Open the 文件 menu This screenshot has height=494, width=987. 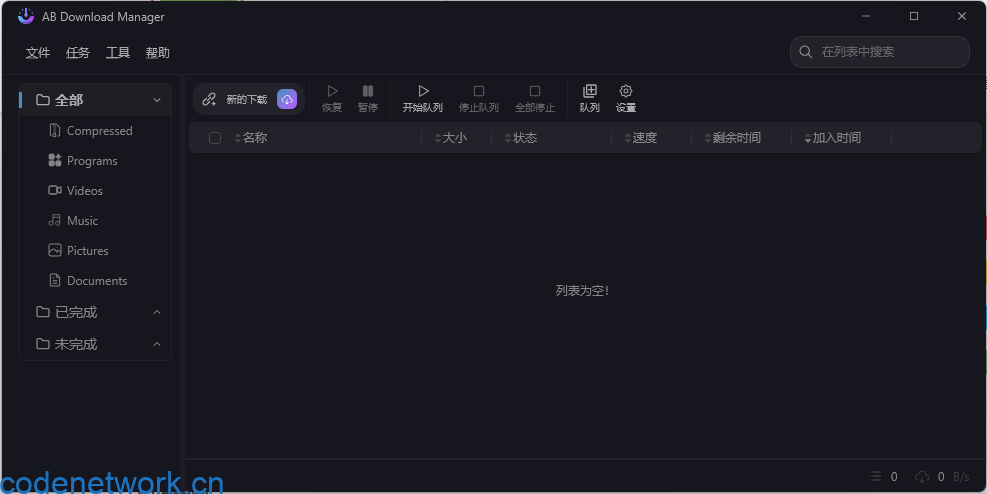click(38, 53)
